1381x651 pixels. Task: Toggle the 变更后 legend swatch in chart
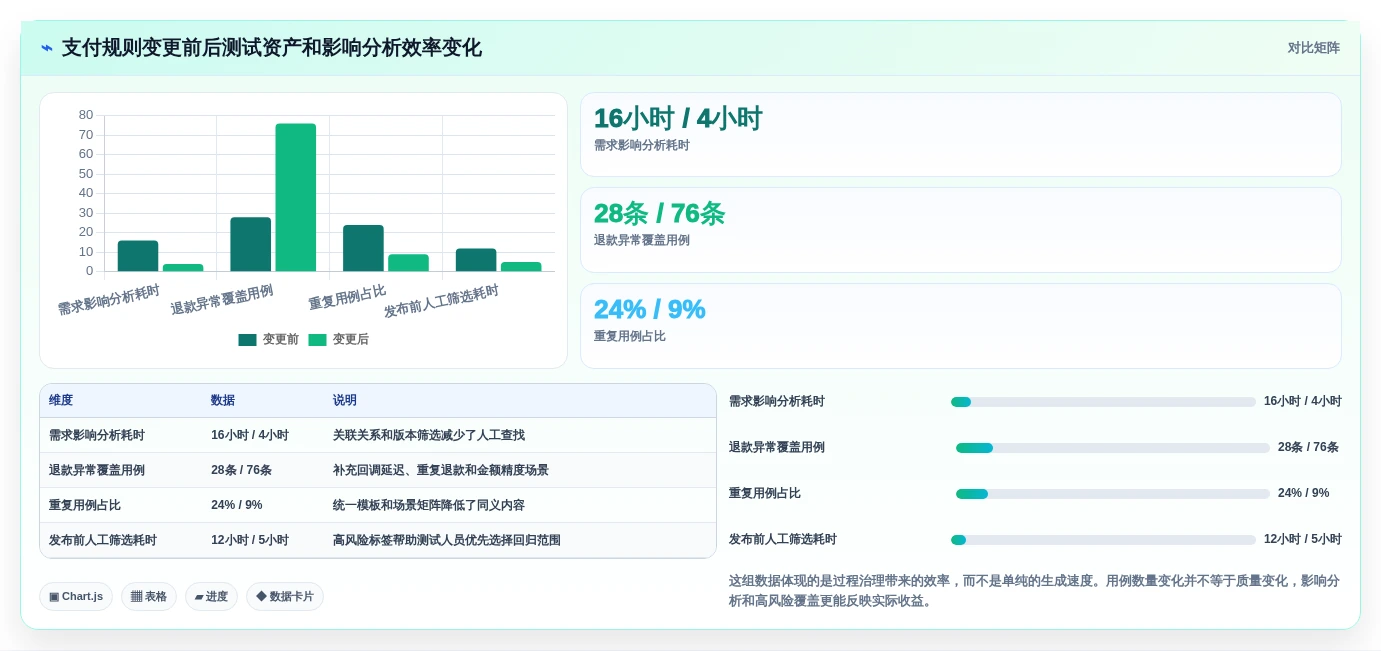317,340
